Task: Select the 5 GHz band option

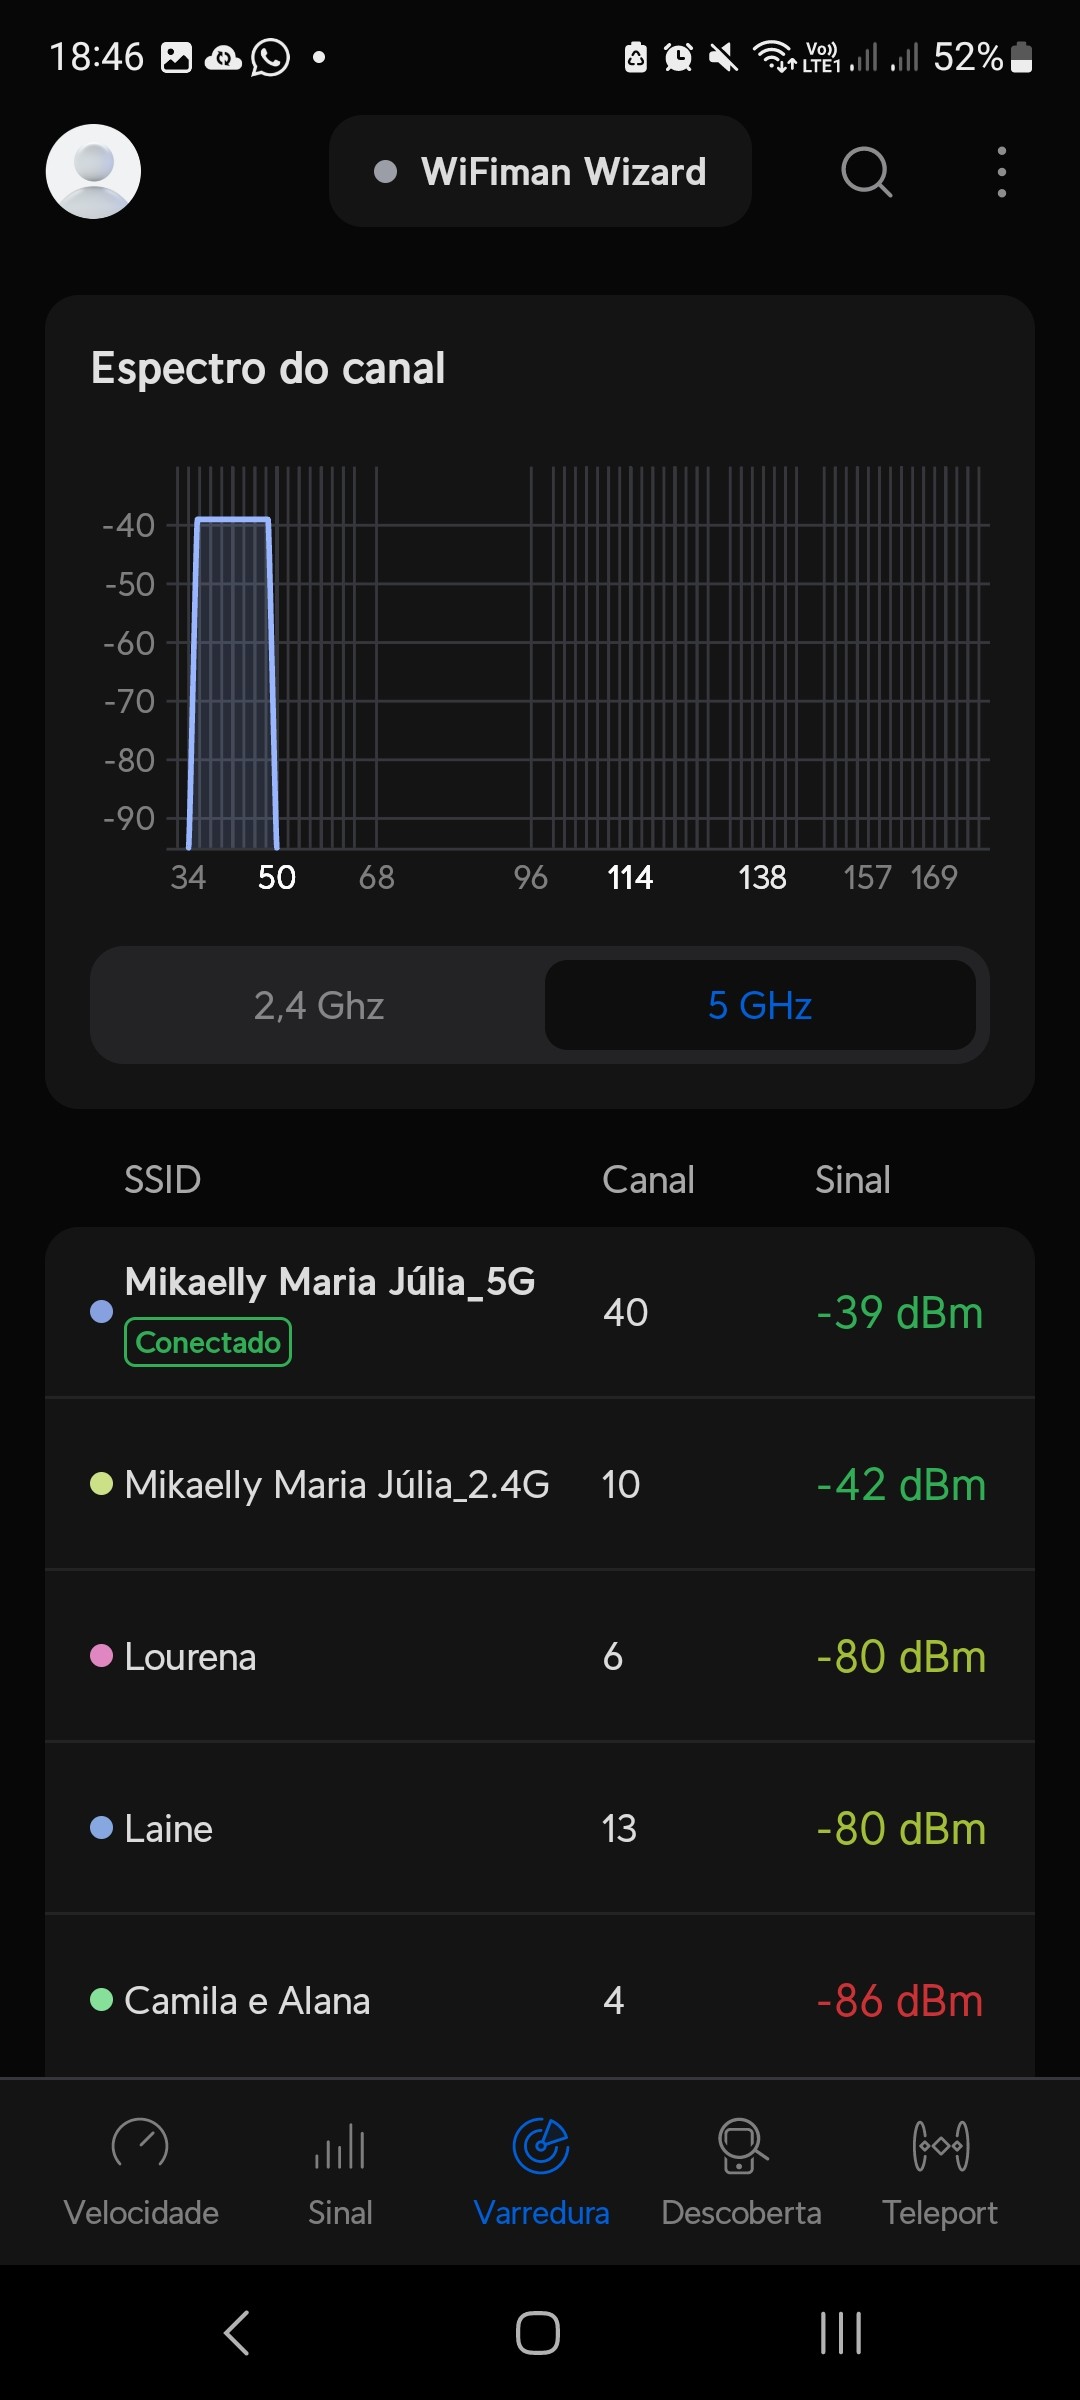Action: pos(760,1005)
